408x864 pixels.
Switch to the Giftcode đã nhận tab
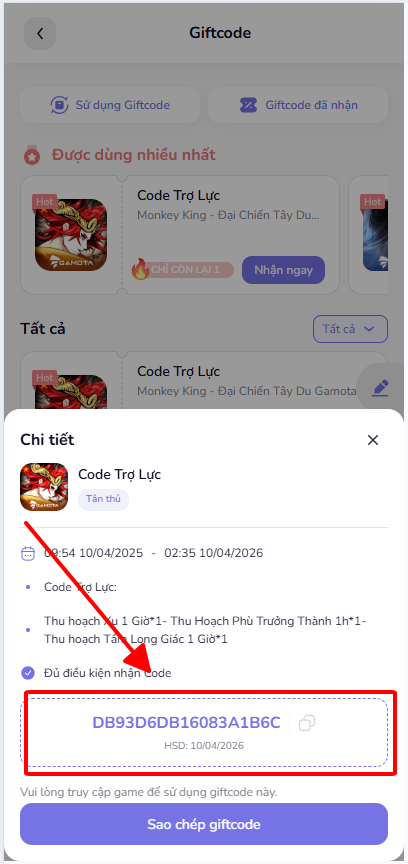[x=298, y=105]
